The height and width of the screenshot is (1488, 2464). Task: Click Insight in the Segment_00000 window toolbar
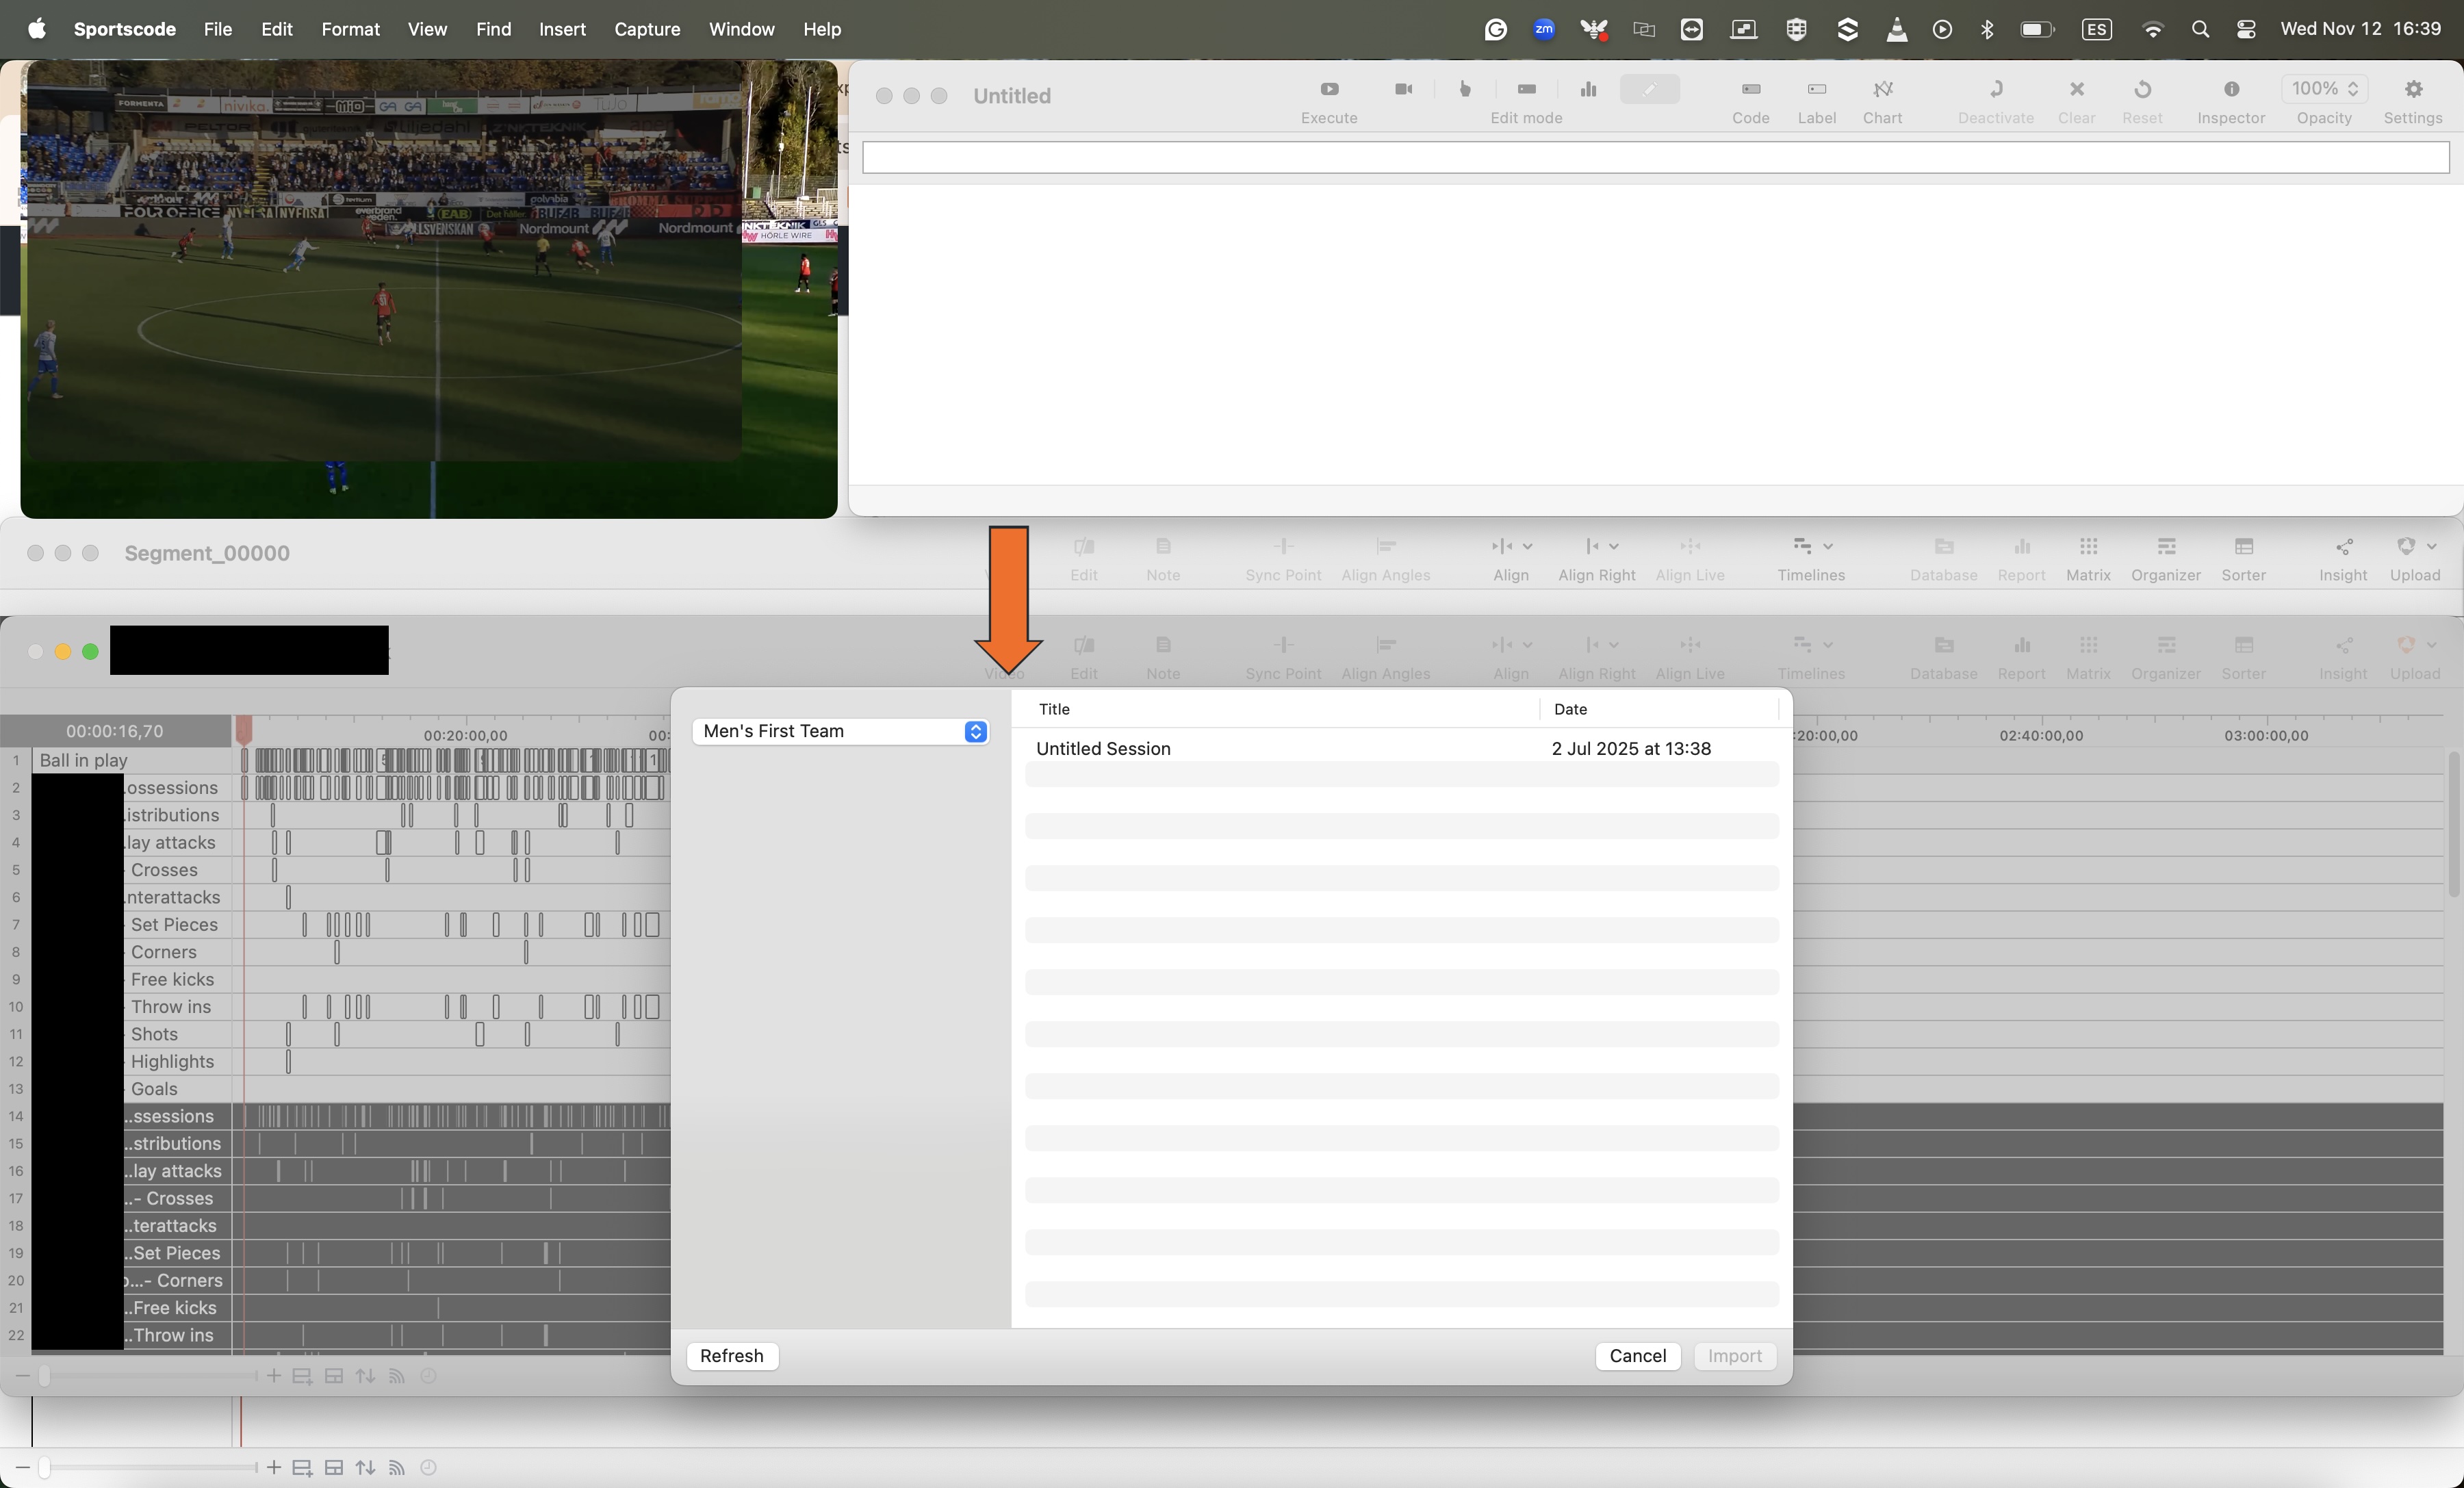pos(2343,558)
